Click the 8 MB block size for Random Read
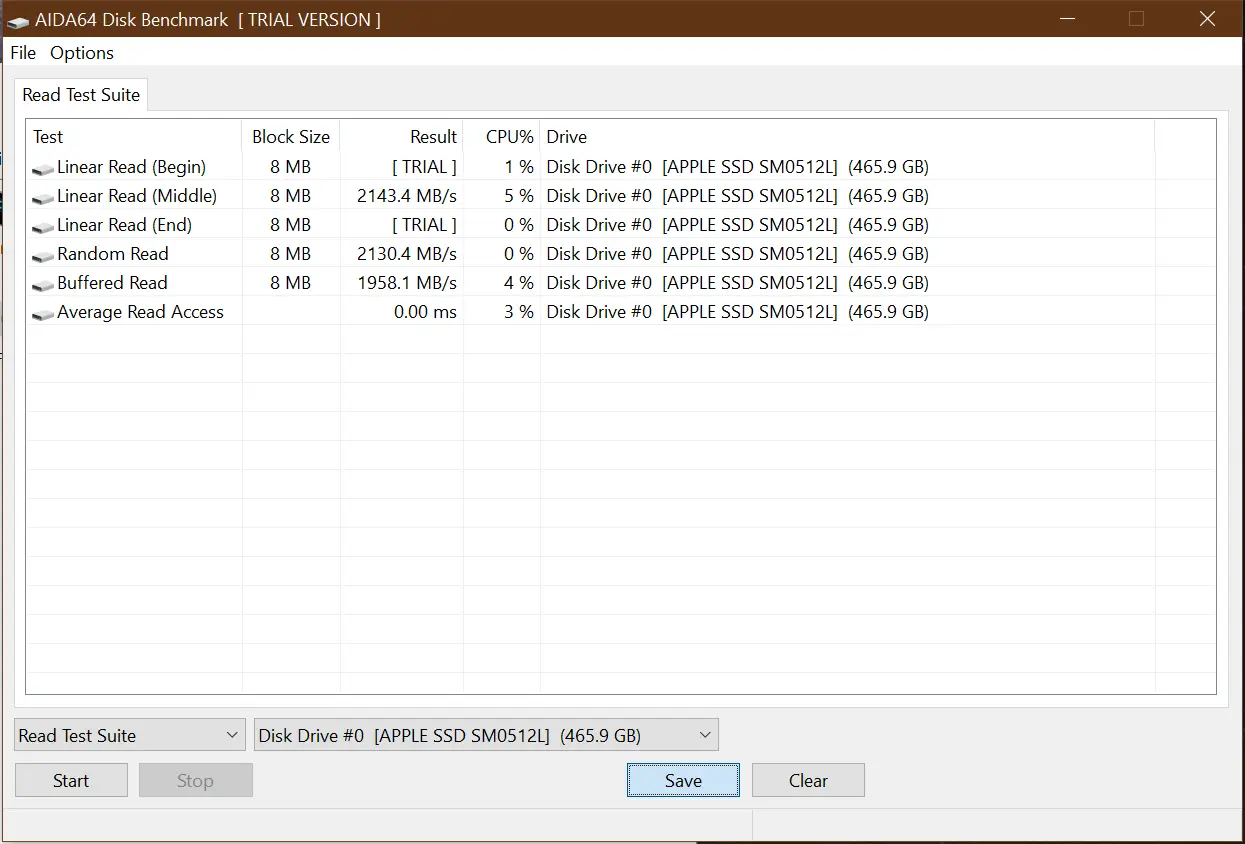 click(x=290, y=254)
